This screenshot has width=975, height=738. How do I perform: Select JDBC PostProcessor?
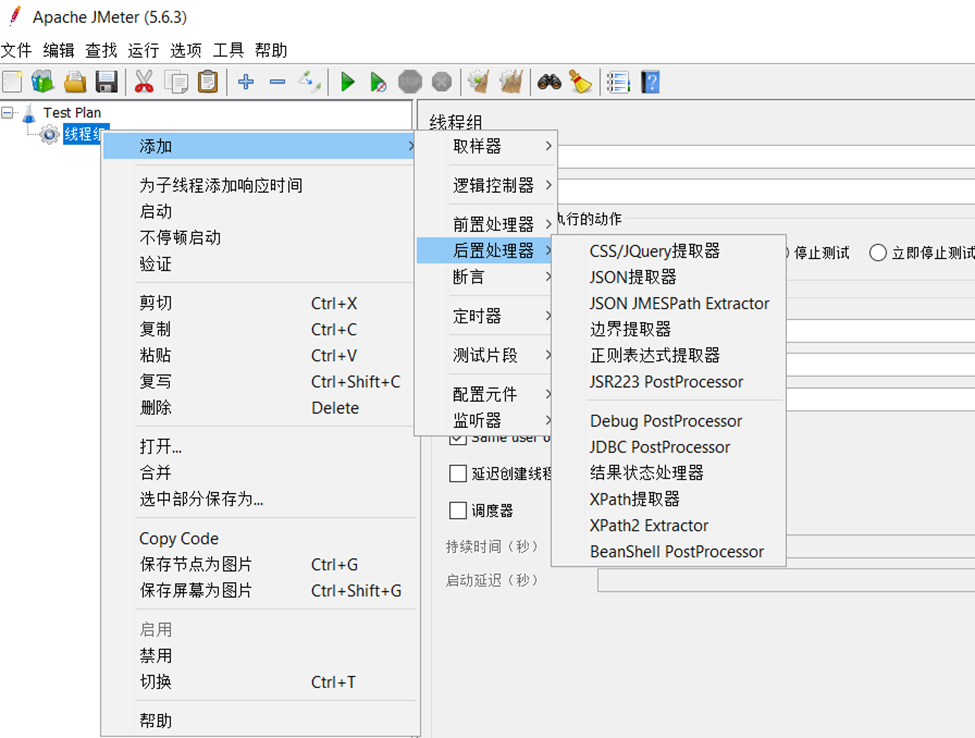pos(668,447)
